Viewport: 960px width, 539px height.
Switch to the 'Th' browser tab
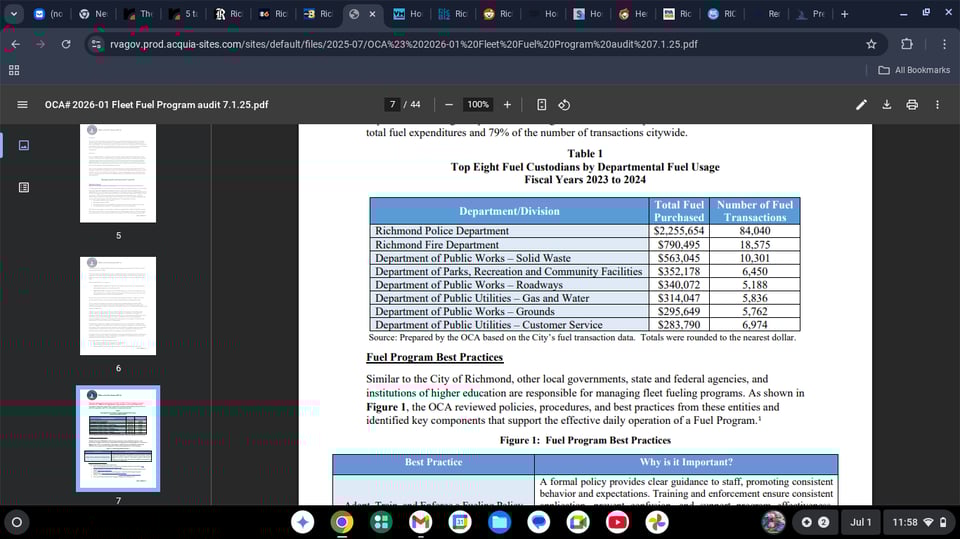click(138, 13)
